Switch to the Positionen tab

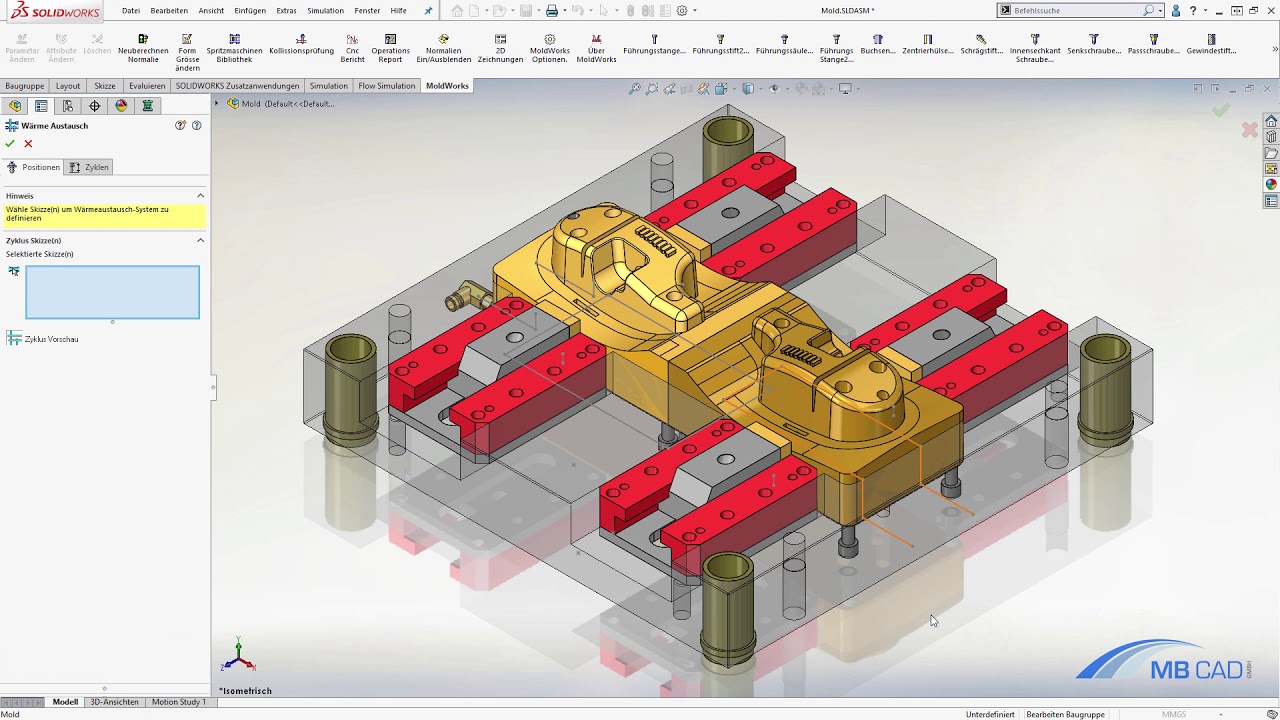[x=33, y=167]
